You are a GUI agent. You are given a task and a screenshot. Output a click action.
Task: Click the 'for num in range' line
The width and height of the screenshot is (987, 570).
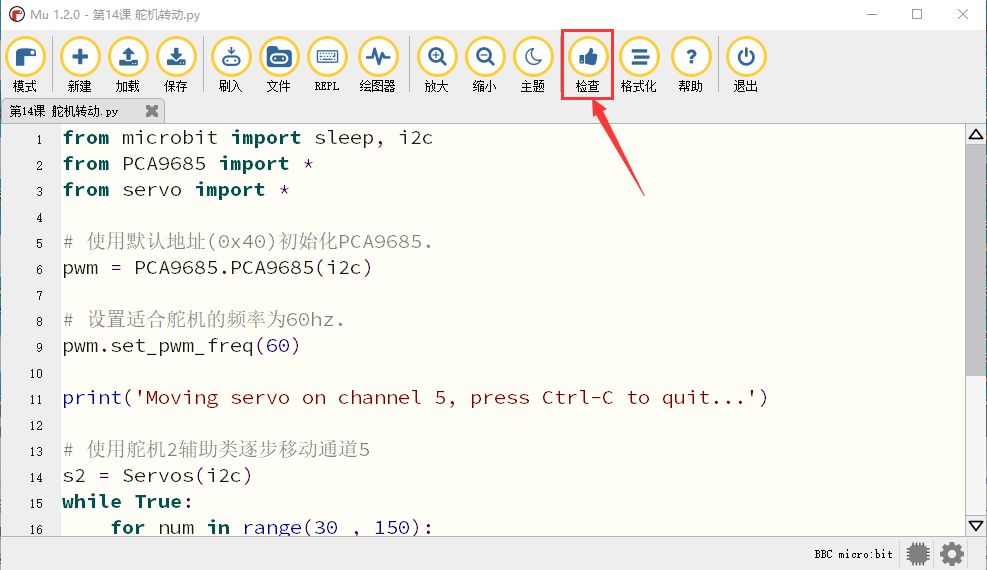[x=271, y=527]
